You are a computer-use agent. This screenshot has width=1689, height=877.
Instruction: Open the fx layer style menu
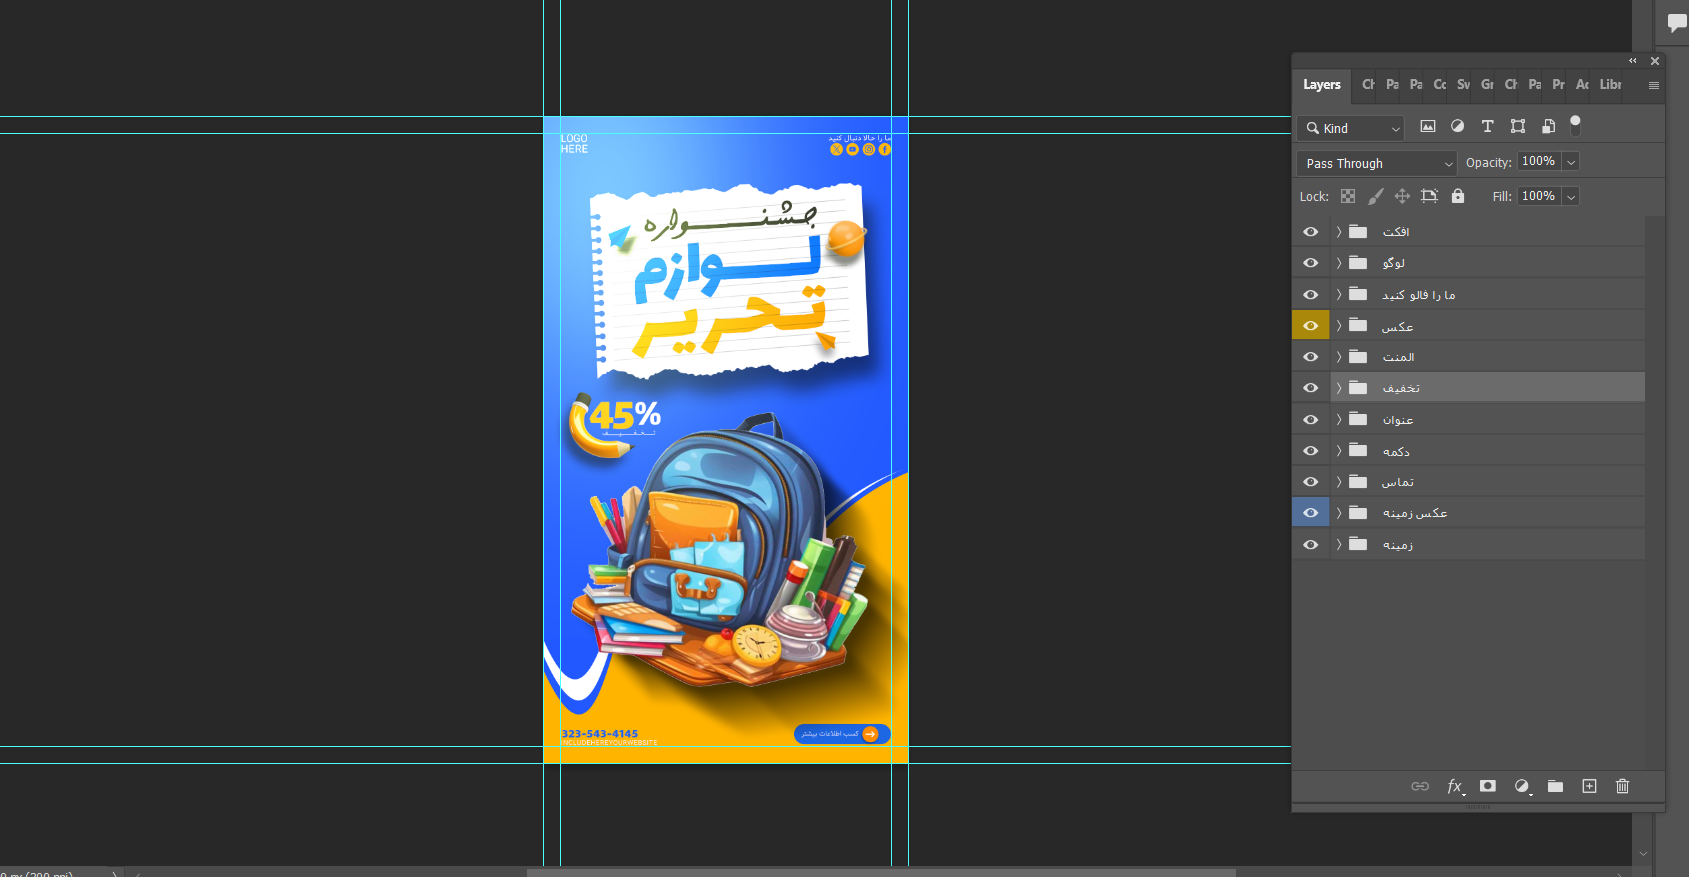click(1456, 787)
